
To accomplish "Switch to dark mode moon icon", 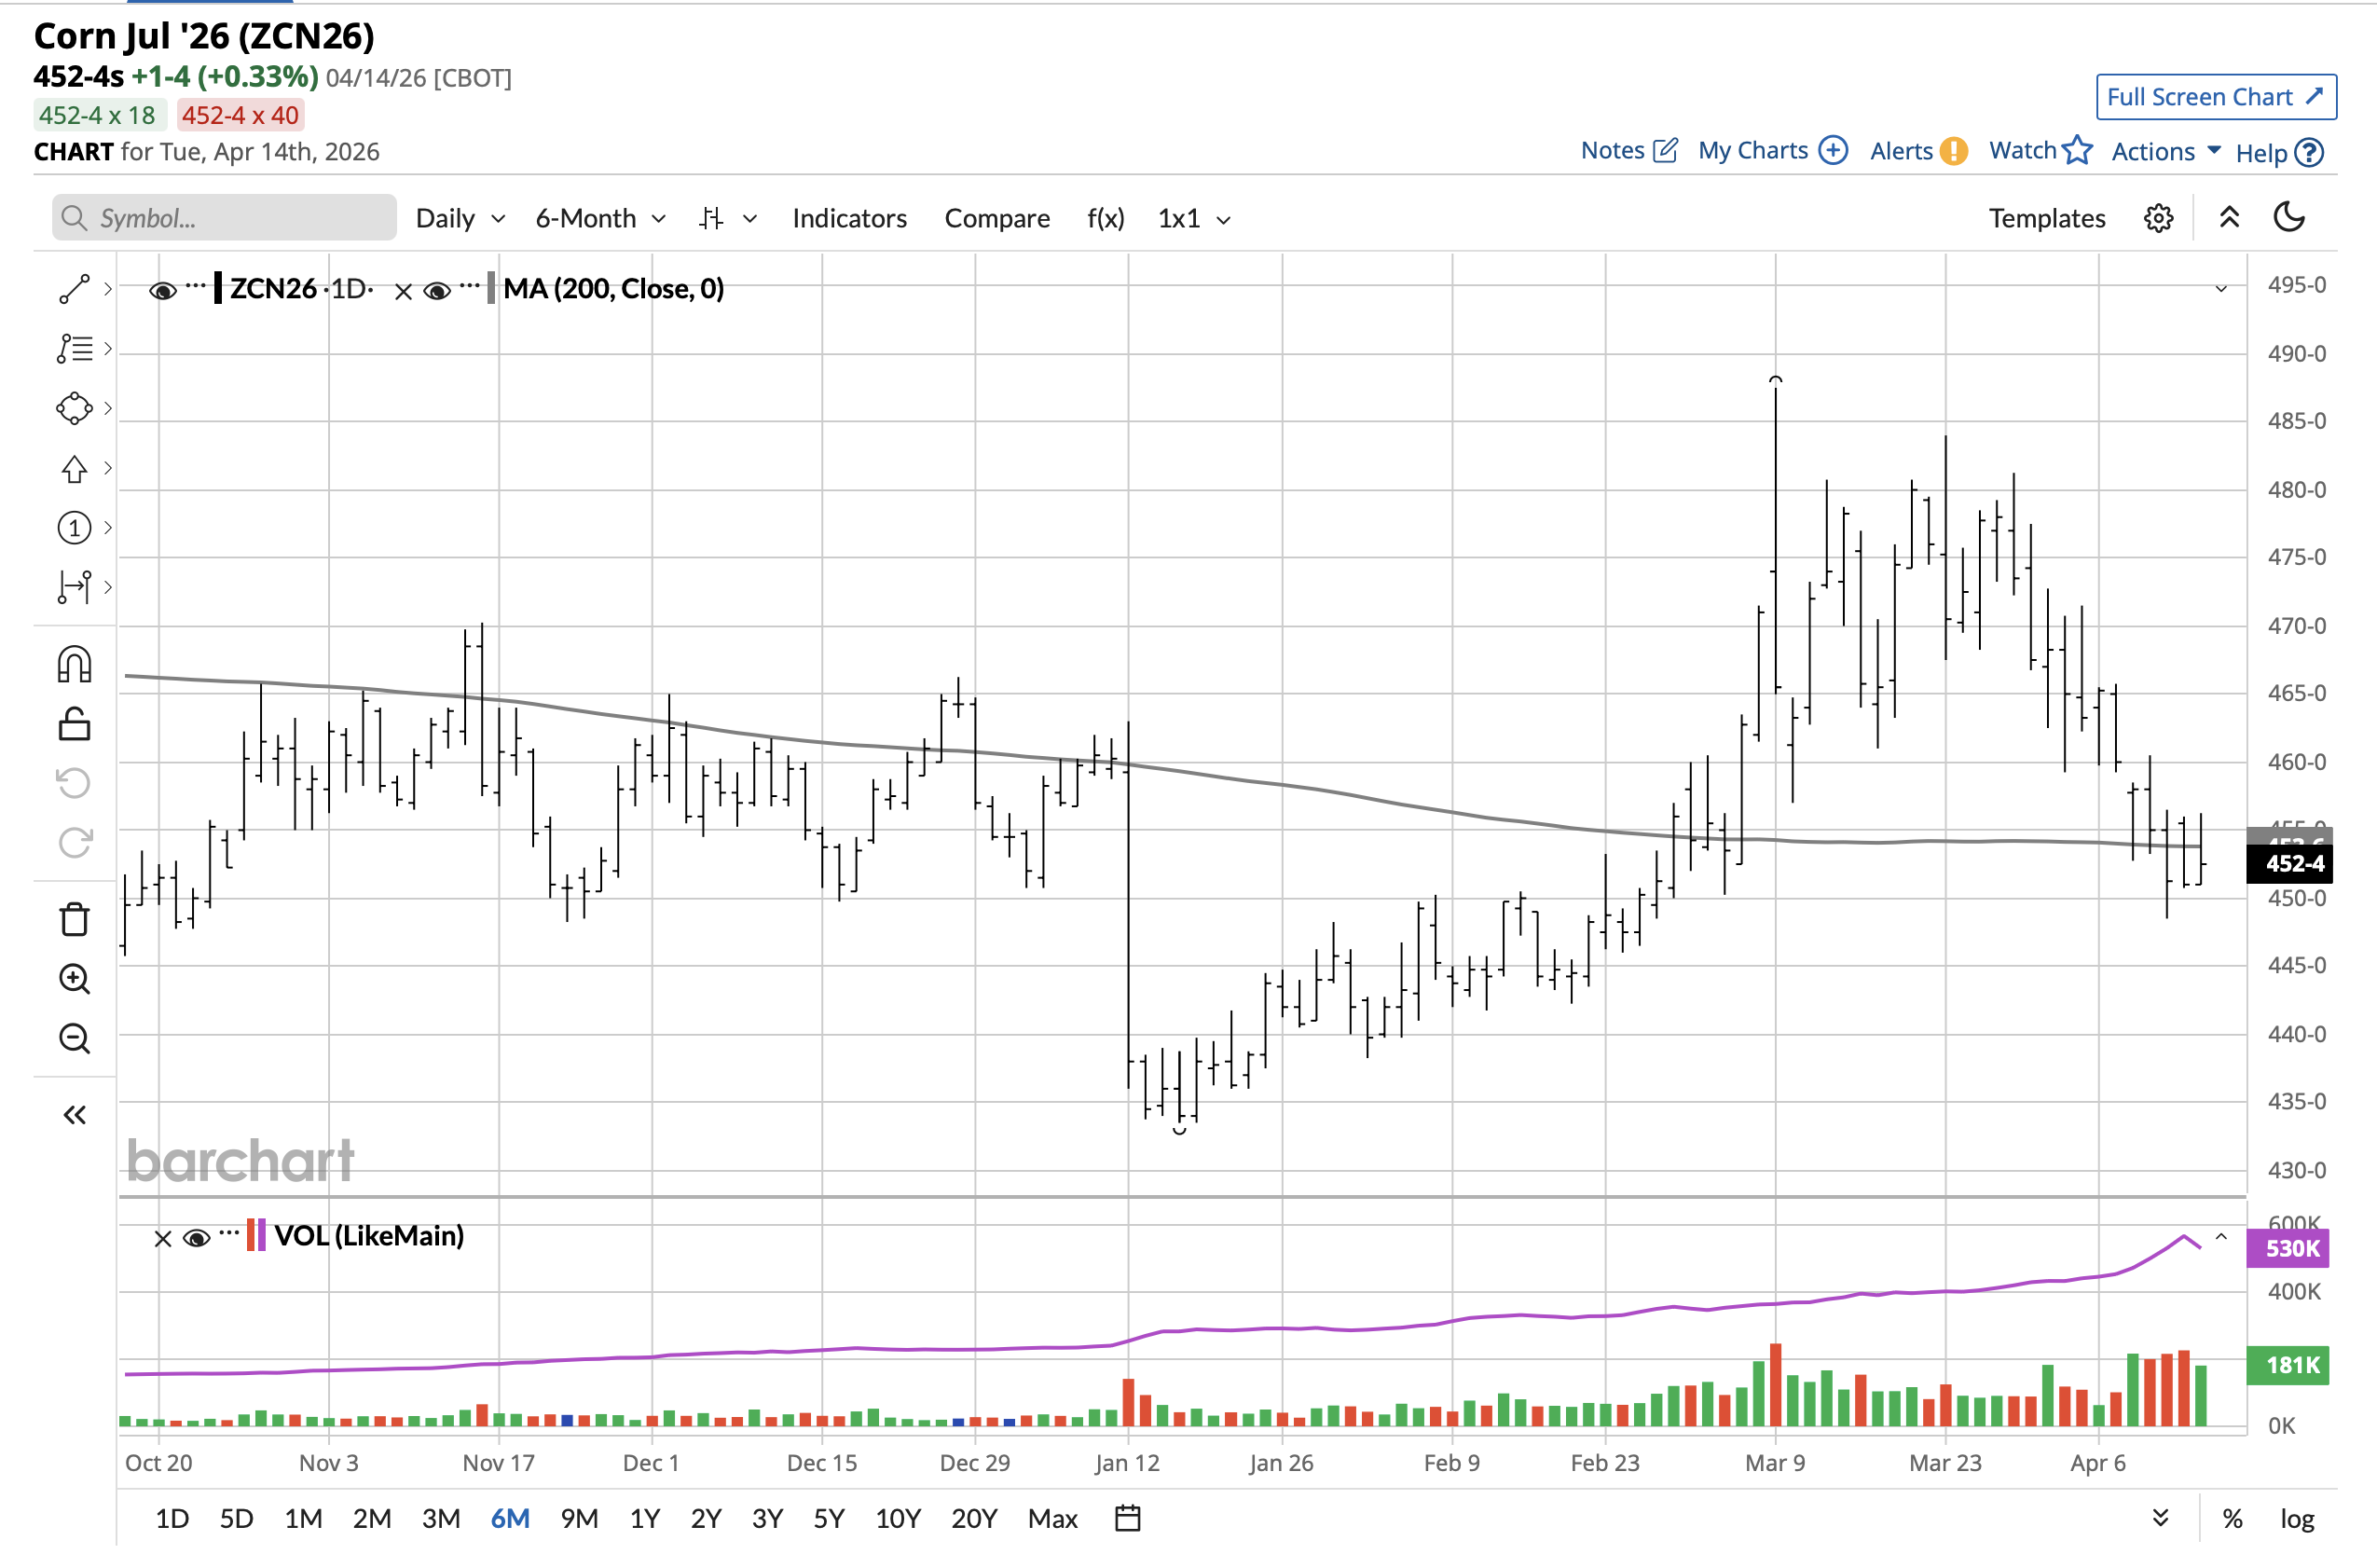I will tap(2288, 218).
